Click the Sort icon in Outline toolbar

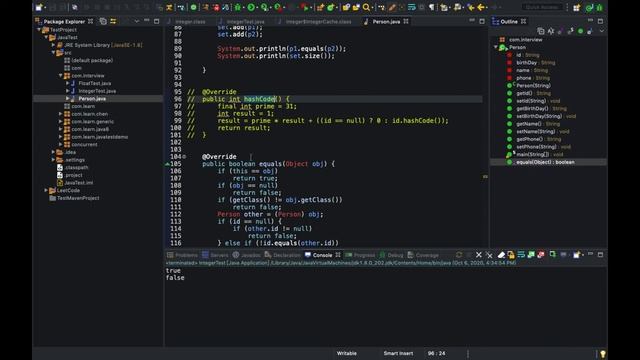[551, 31]
